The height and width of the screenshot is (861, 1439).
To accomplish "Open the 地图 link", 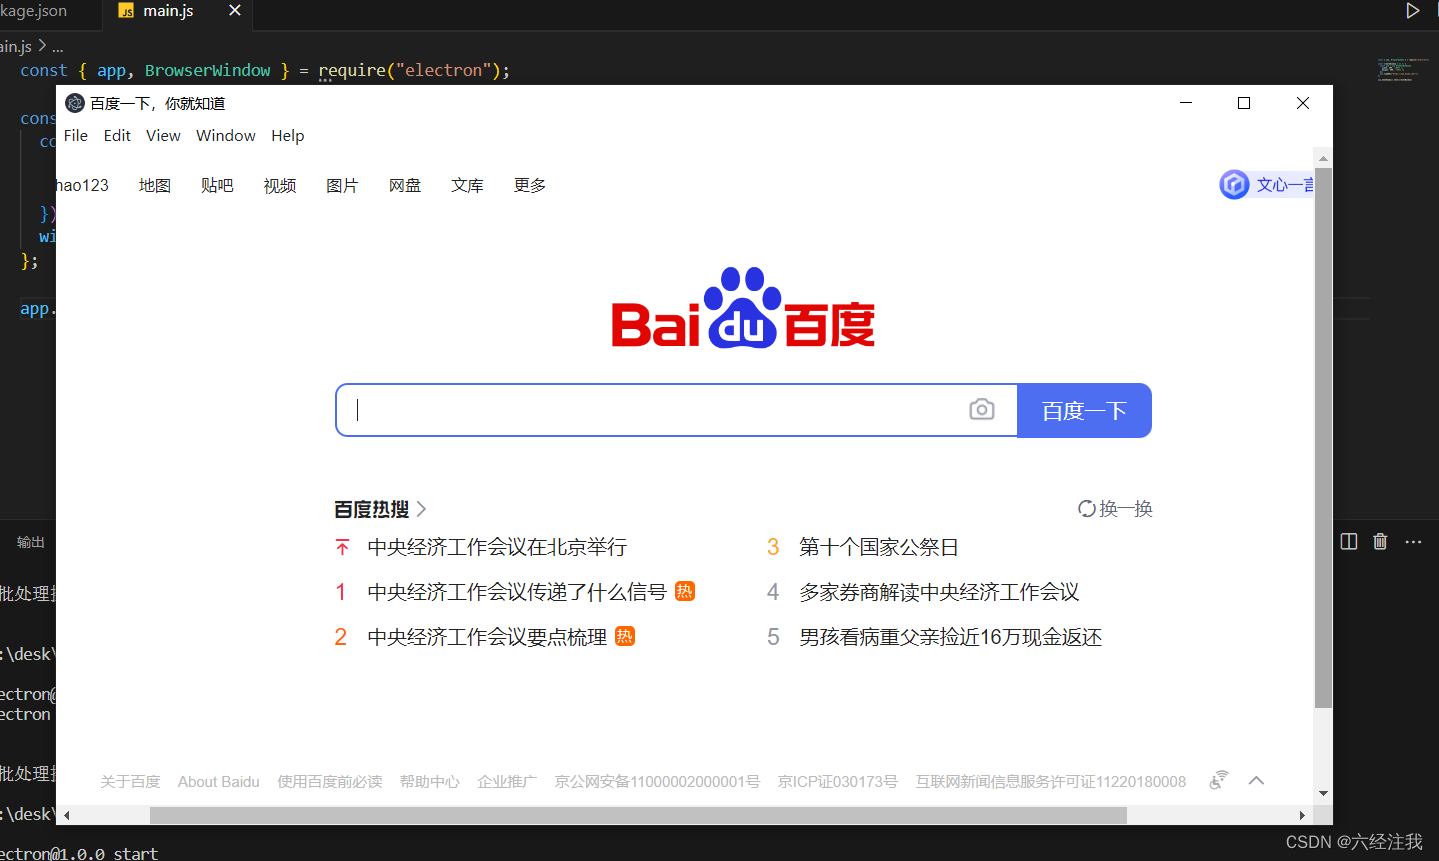I will [155, 185].
